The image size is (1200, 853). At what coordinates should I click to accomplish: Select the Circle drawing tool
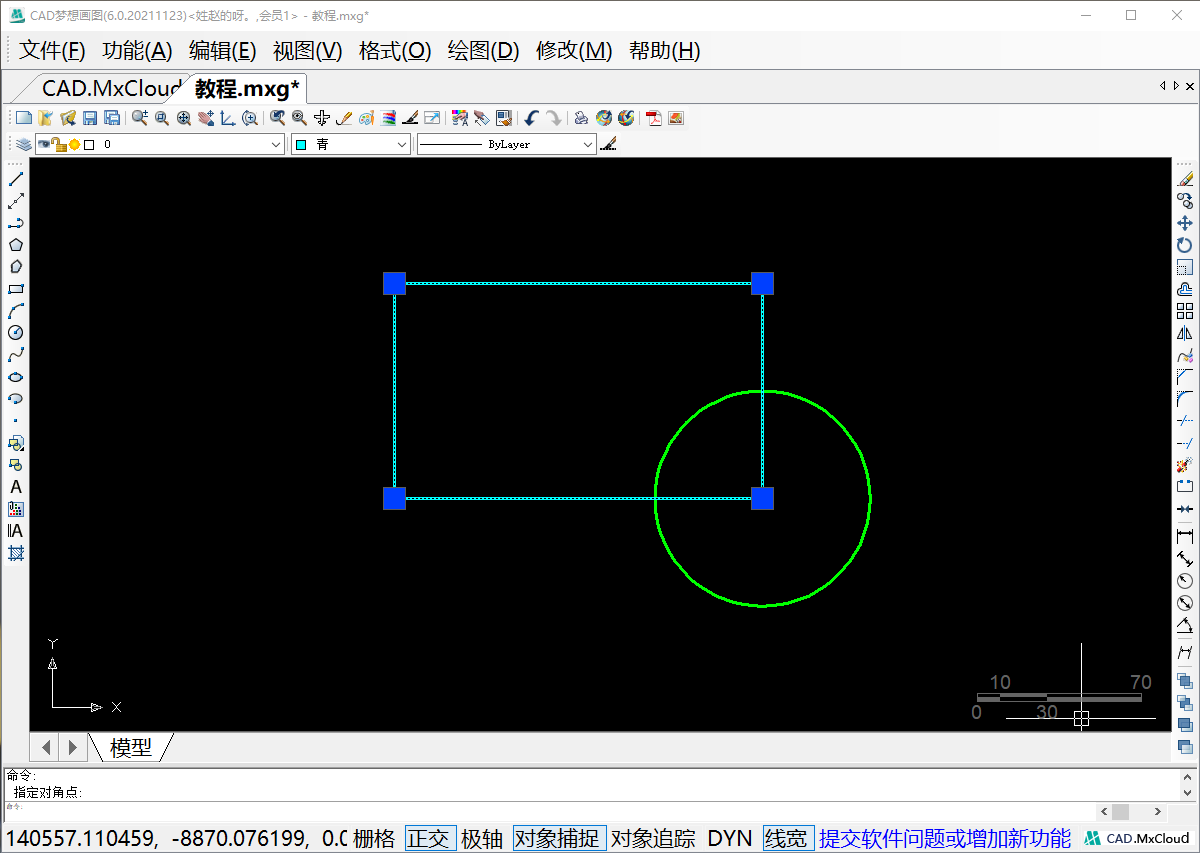[16, 333]
